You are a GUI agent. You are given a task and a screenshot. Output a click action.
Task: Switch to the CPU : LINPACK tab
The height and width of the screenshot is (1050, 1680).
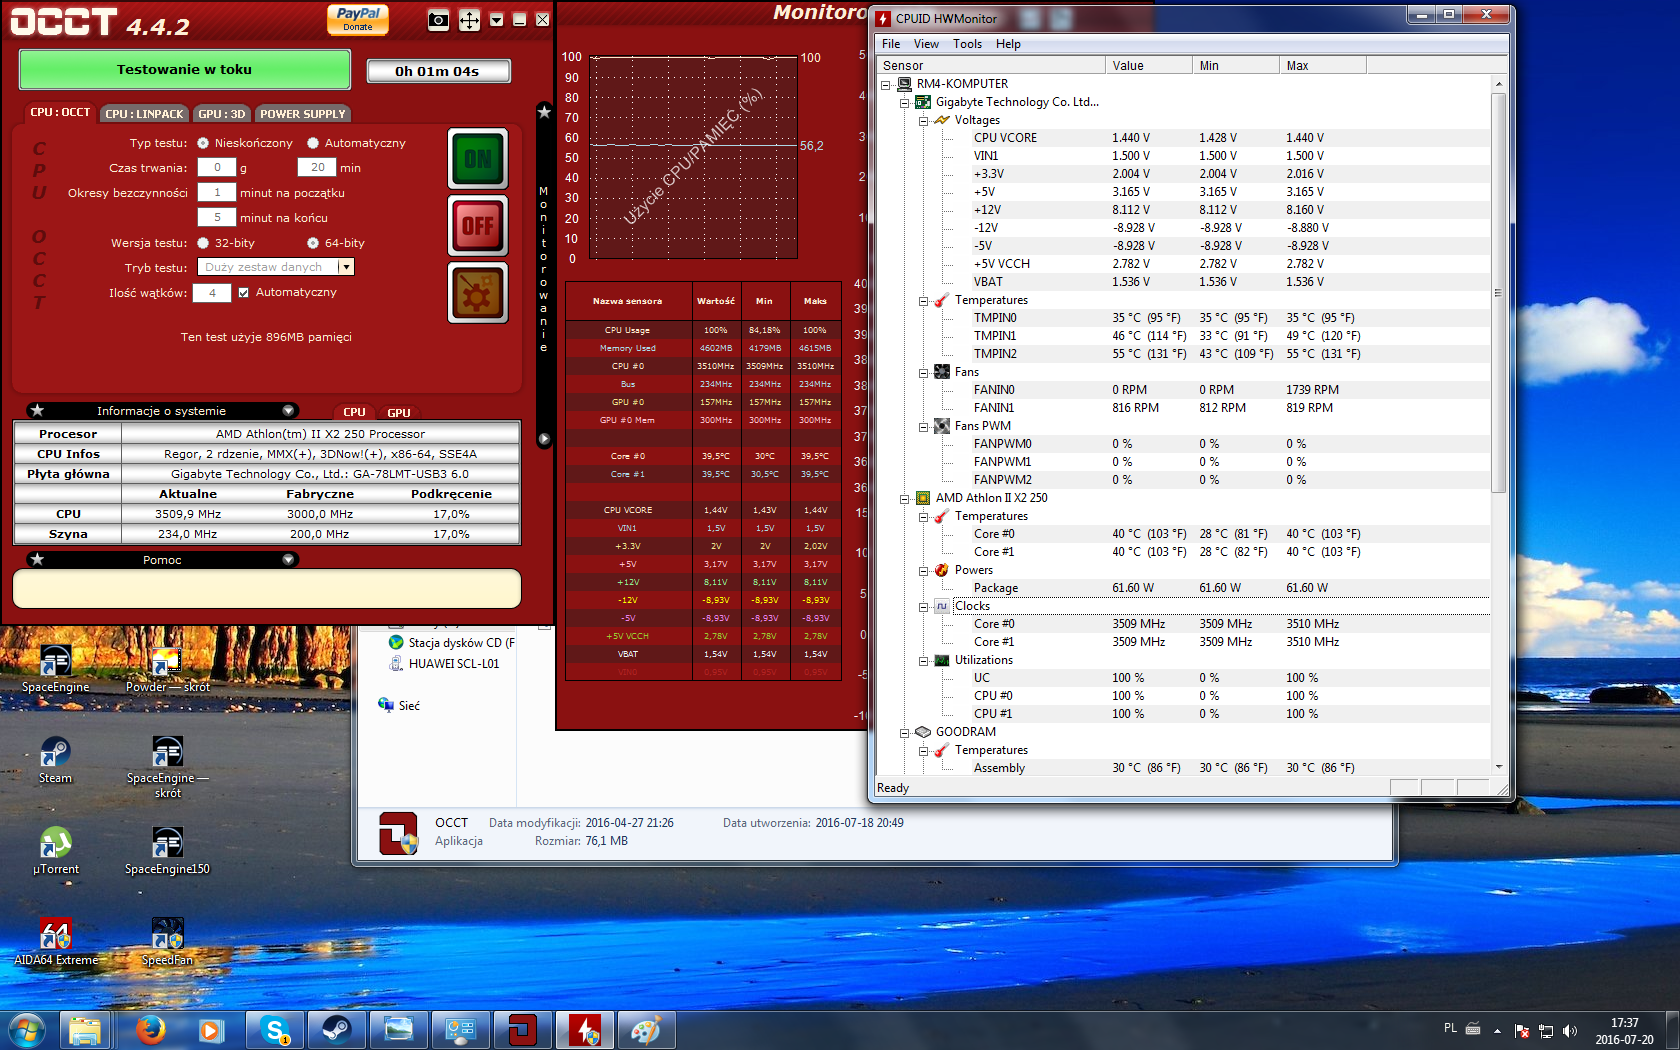(144, 114)
